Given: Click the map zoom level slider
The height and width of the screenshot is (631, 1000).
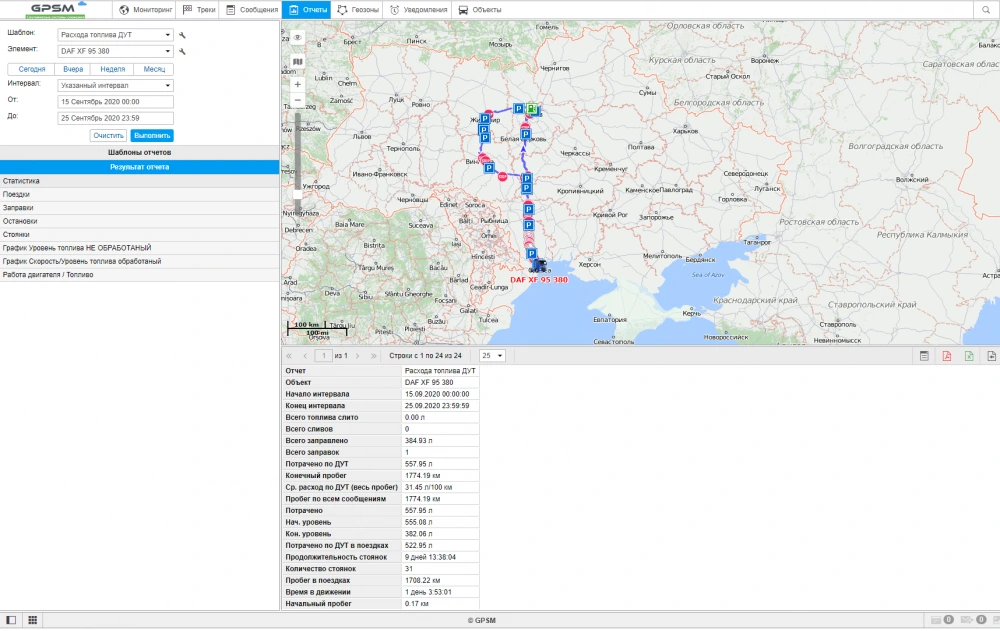Looking at the screenshot, I should 297,150.
